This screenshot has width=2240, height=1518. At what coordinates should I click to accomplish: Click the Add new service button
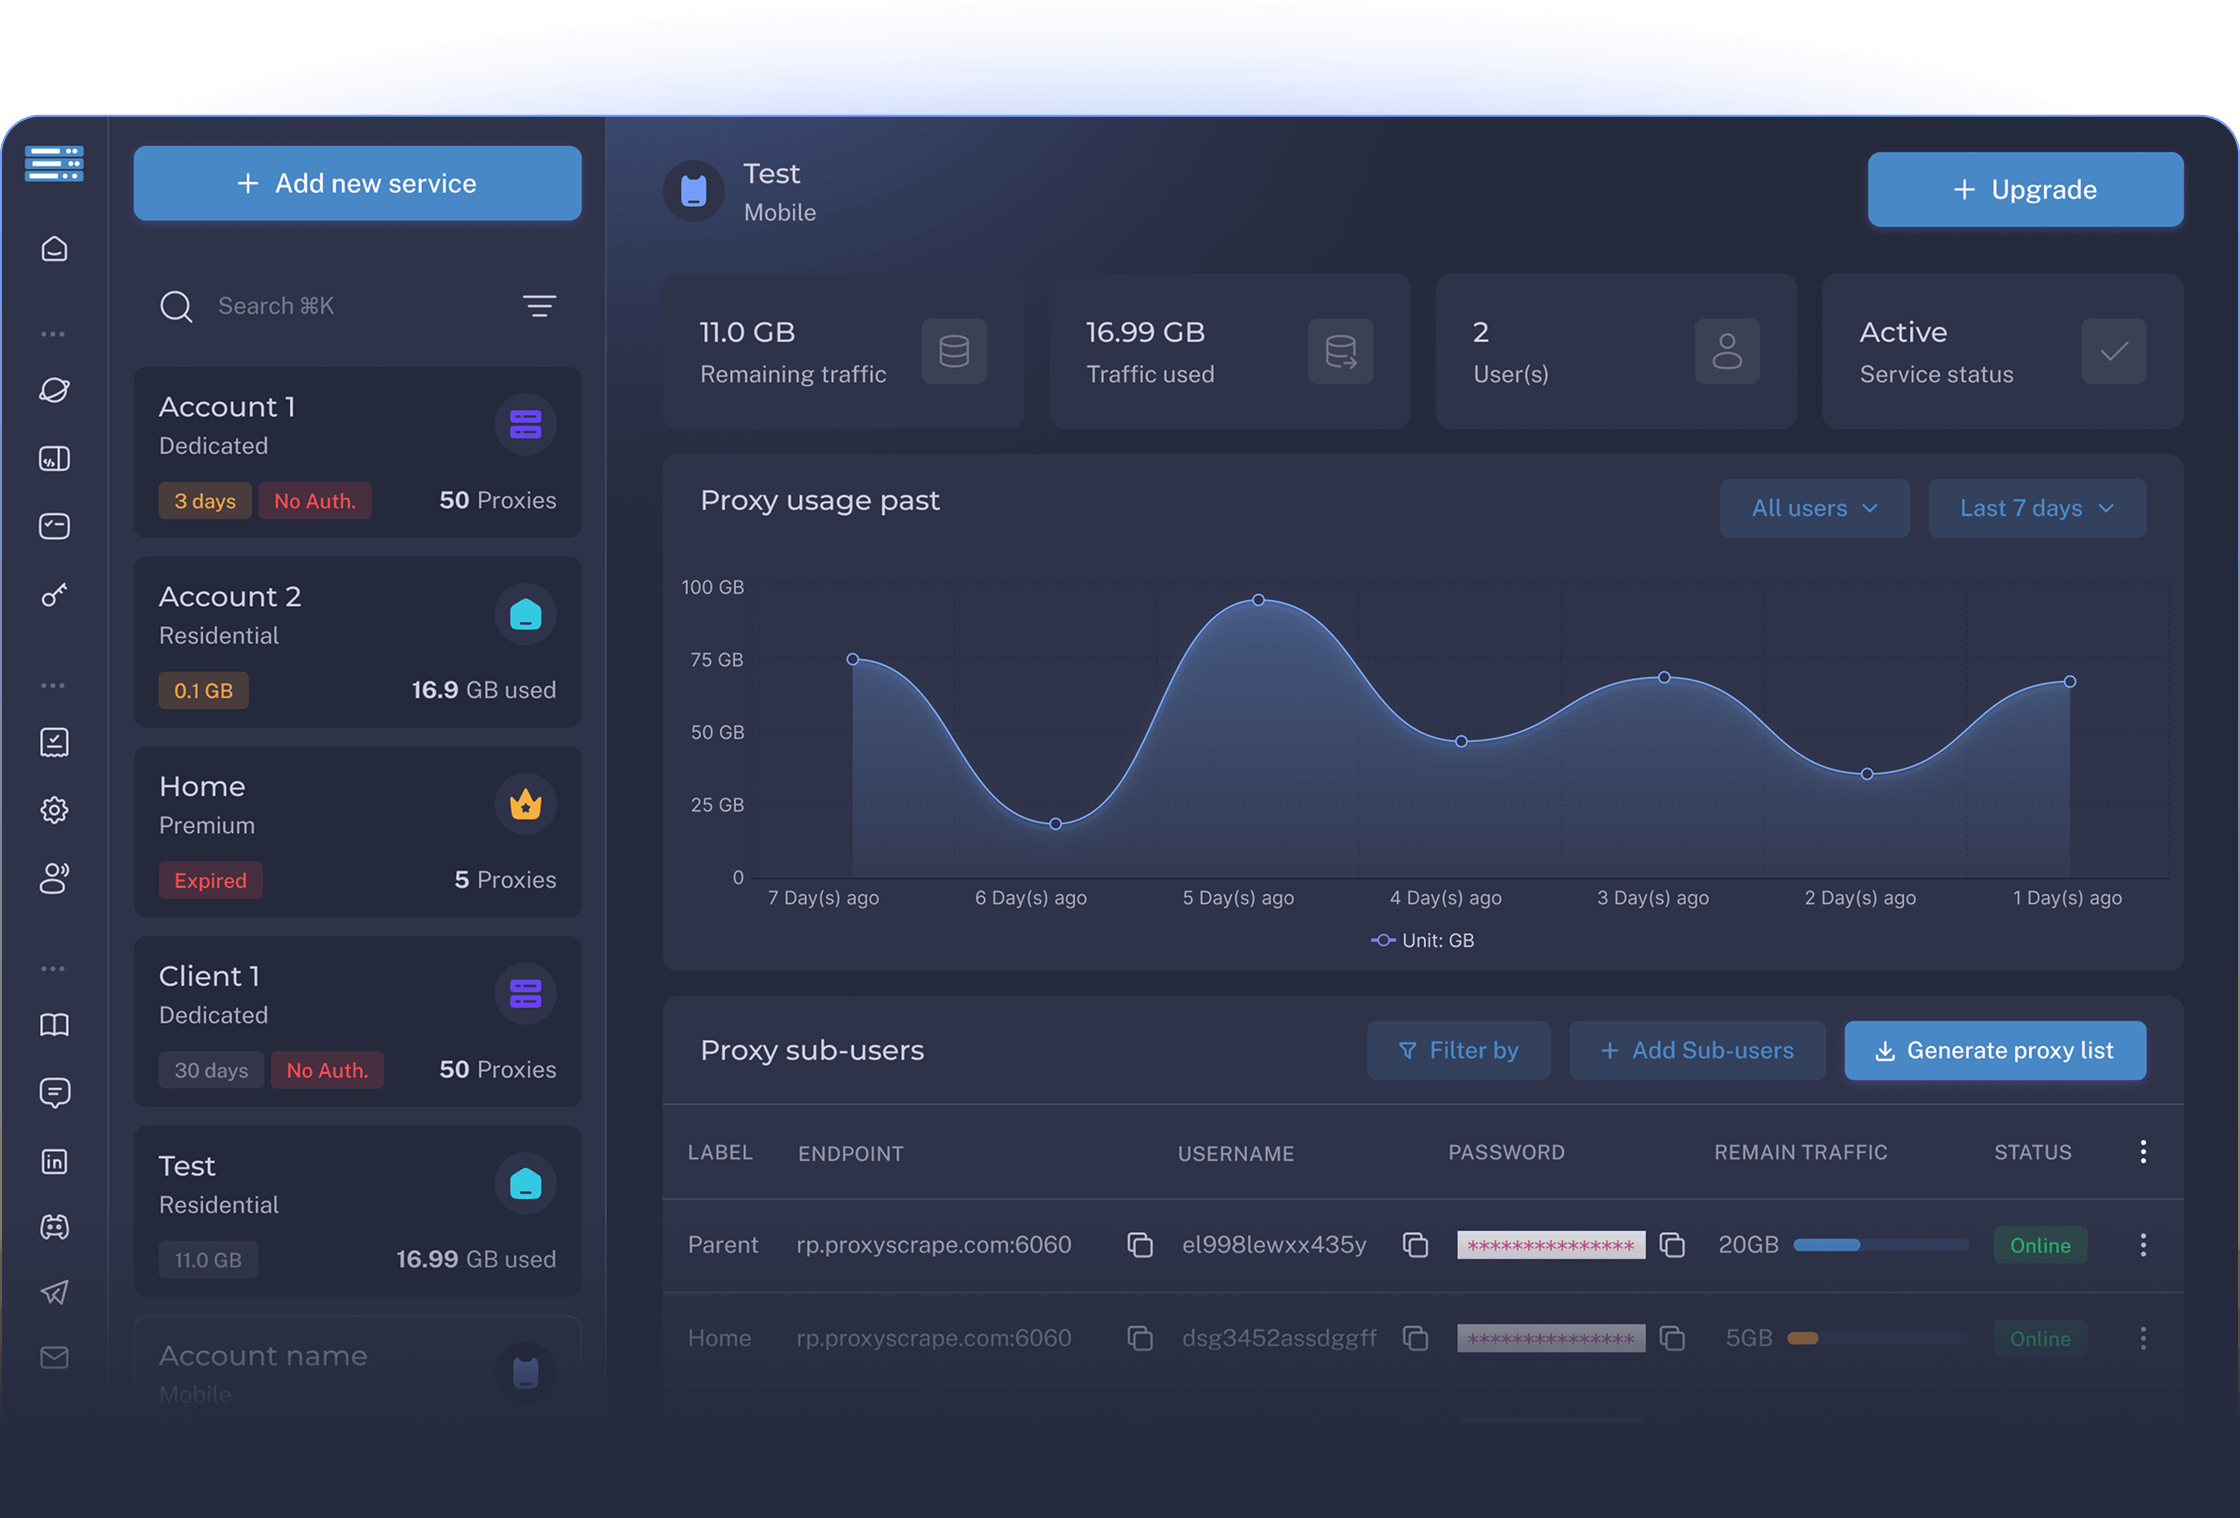pyautogui.click(x=357, y=183)
